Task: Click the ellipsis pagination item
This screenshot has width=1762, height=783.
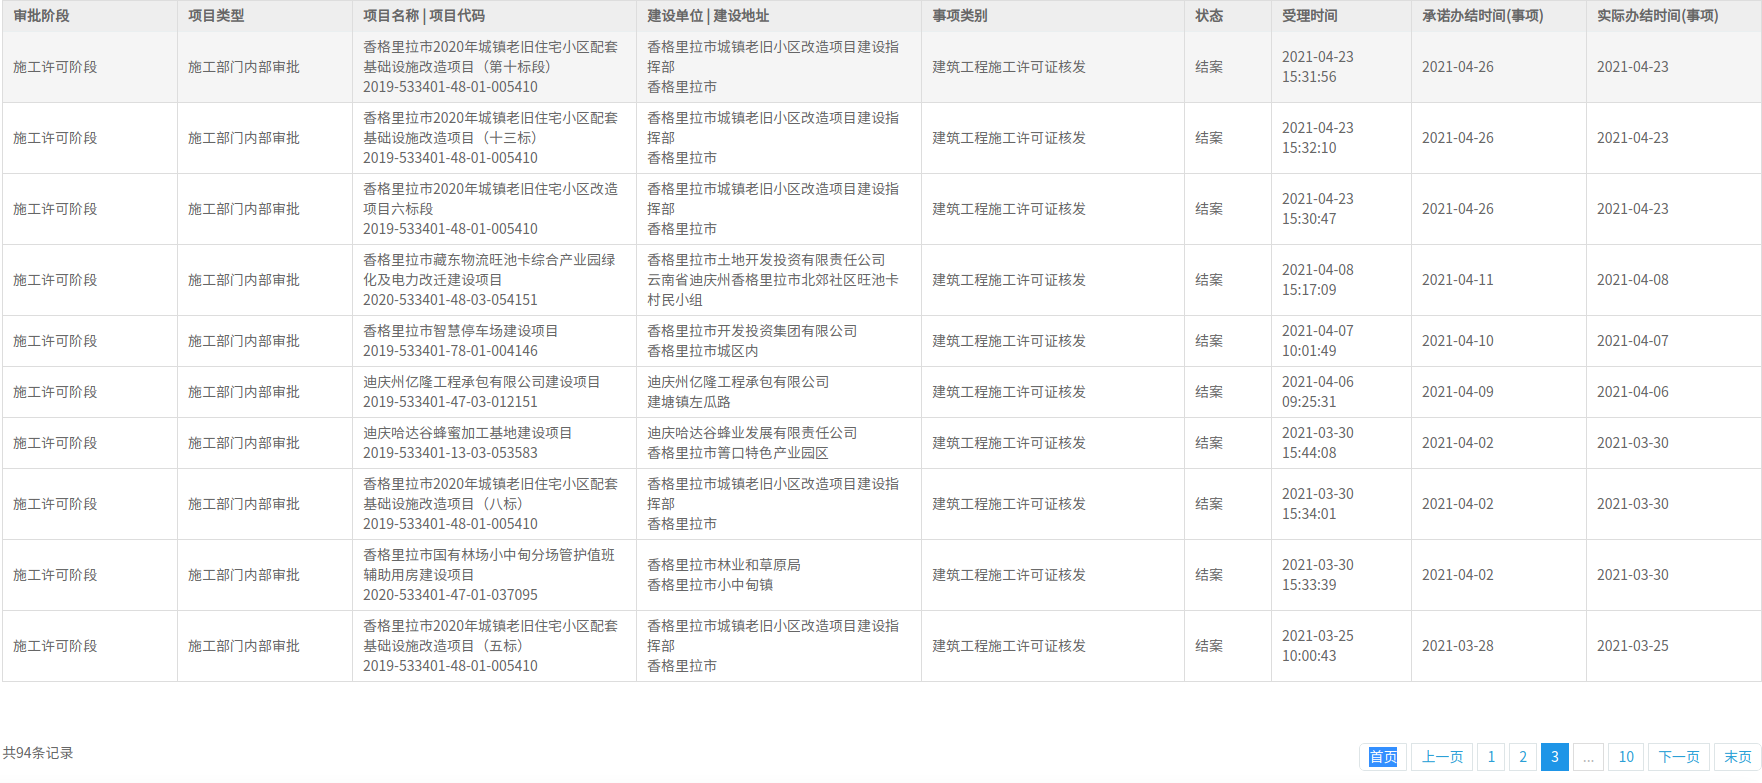Action: (1588, 757)
